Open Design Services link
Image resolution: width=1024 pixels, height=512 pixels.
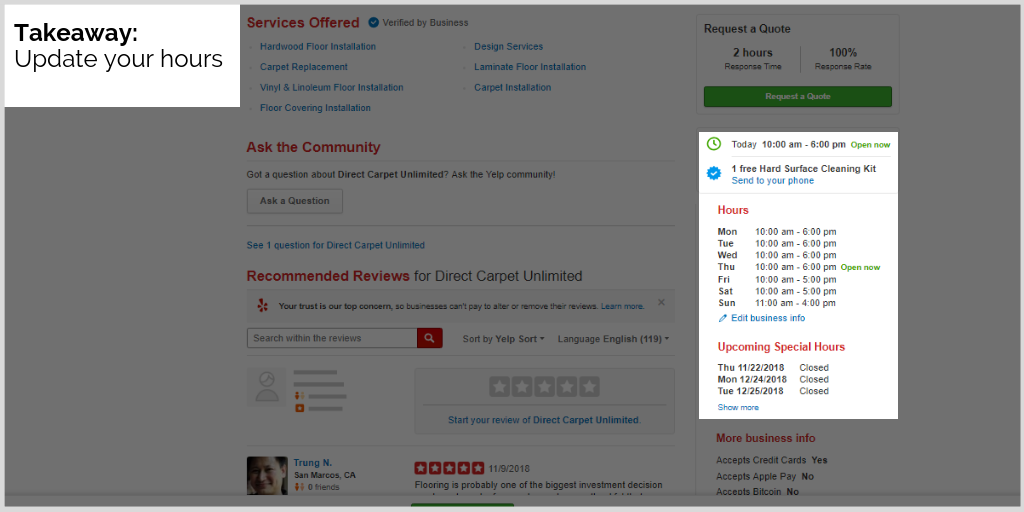coord(509,46)
